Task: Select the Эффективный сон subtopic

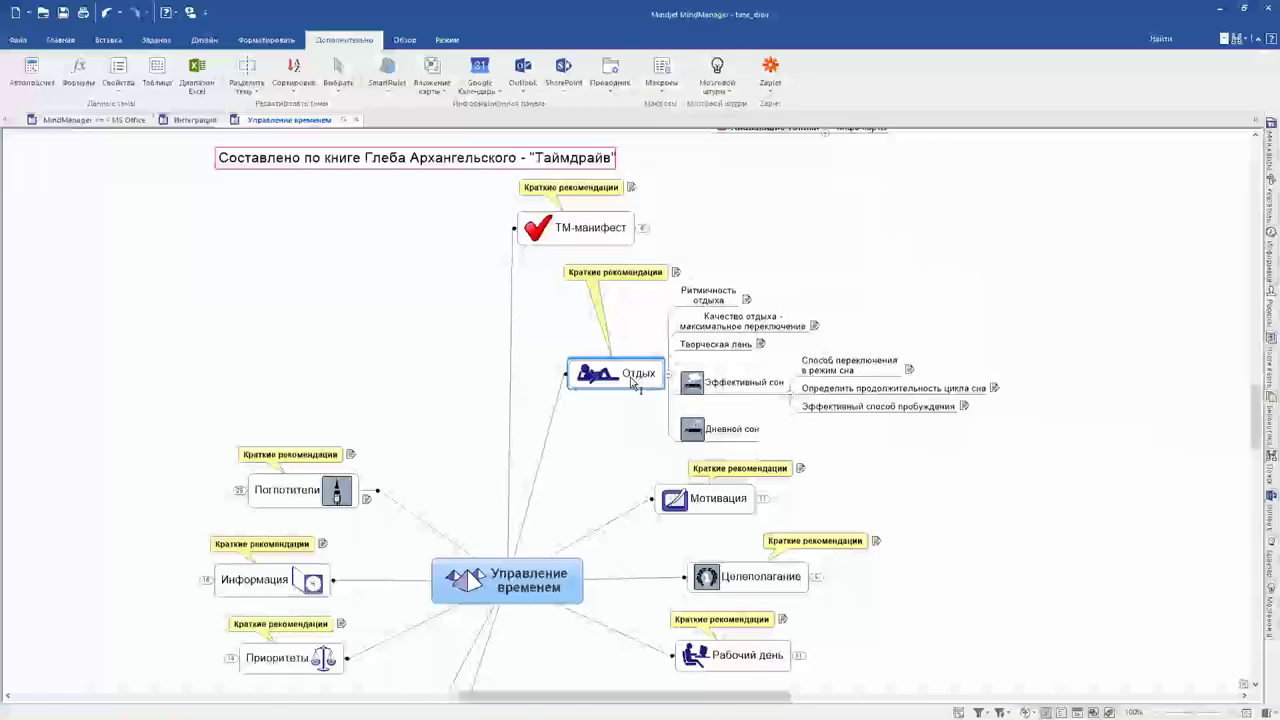Action: tap(732, 383)
